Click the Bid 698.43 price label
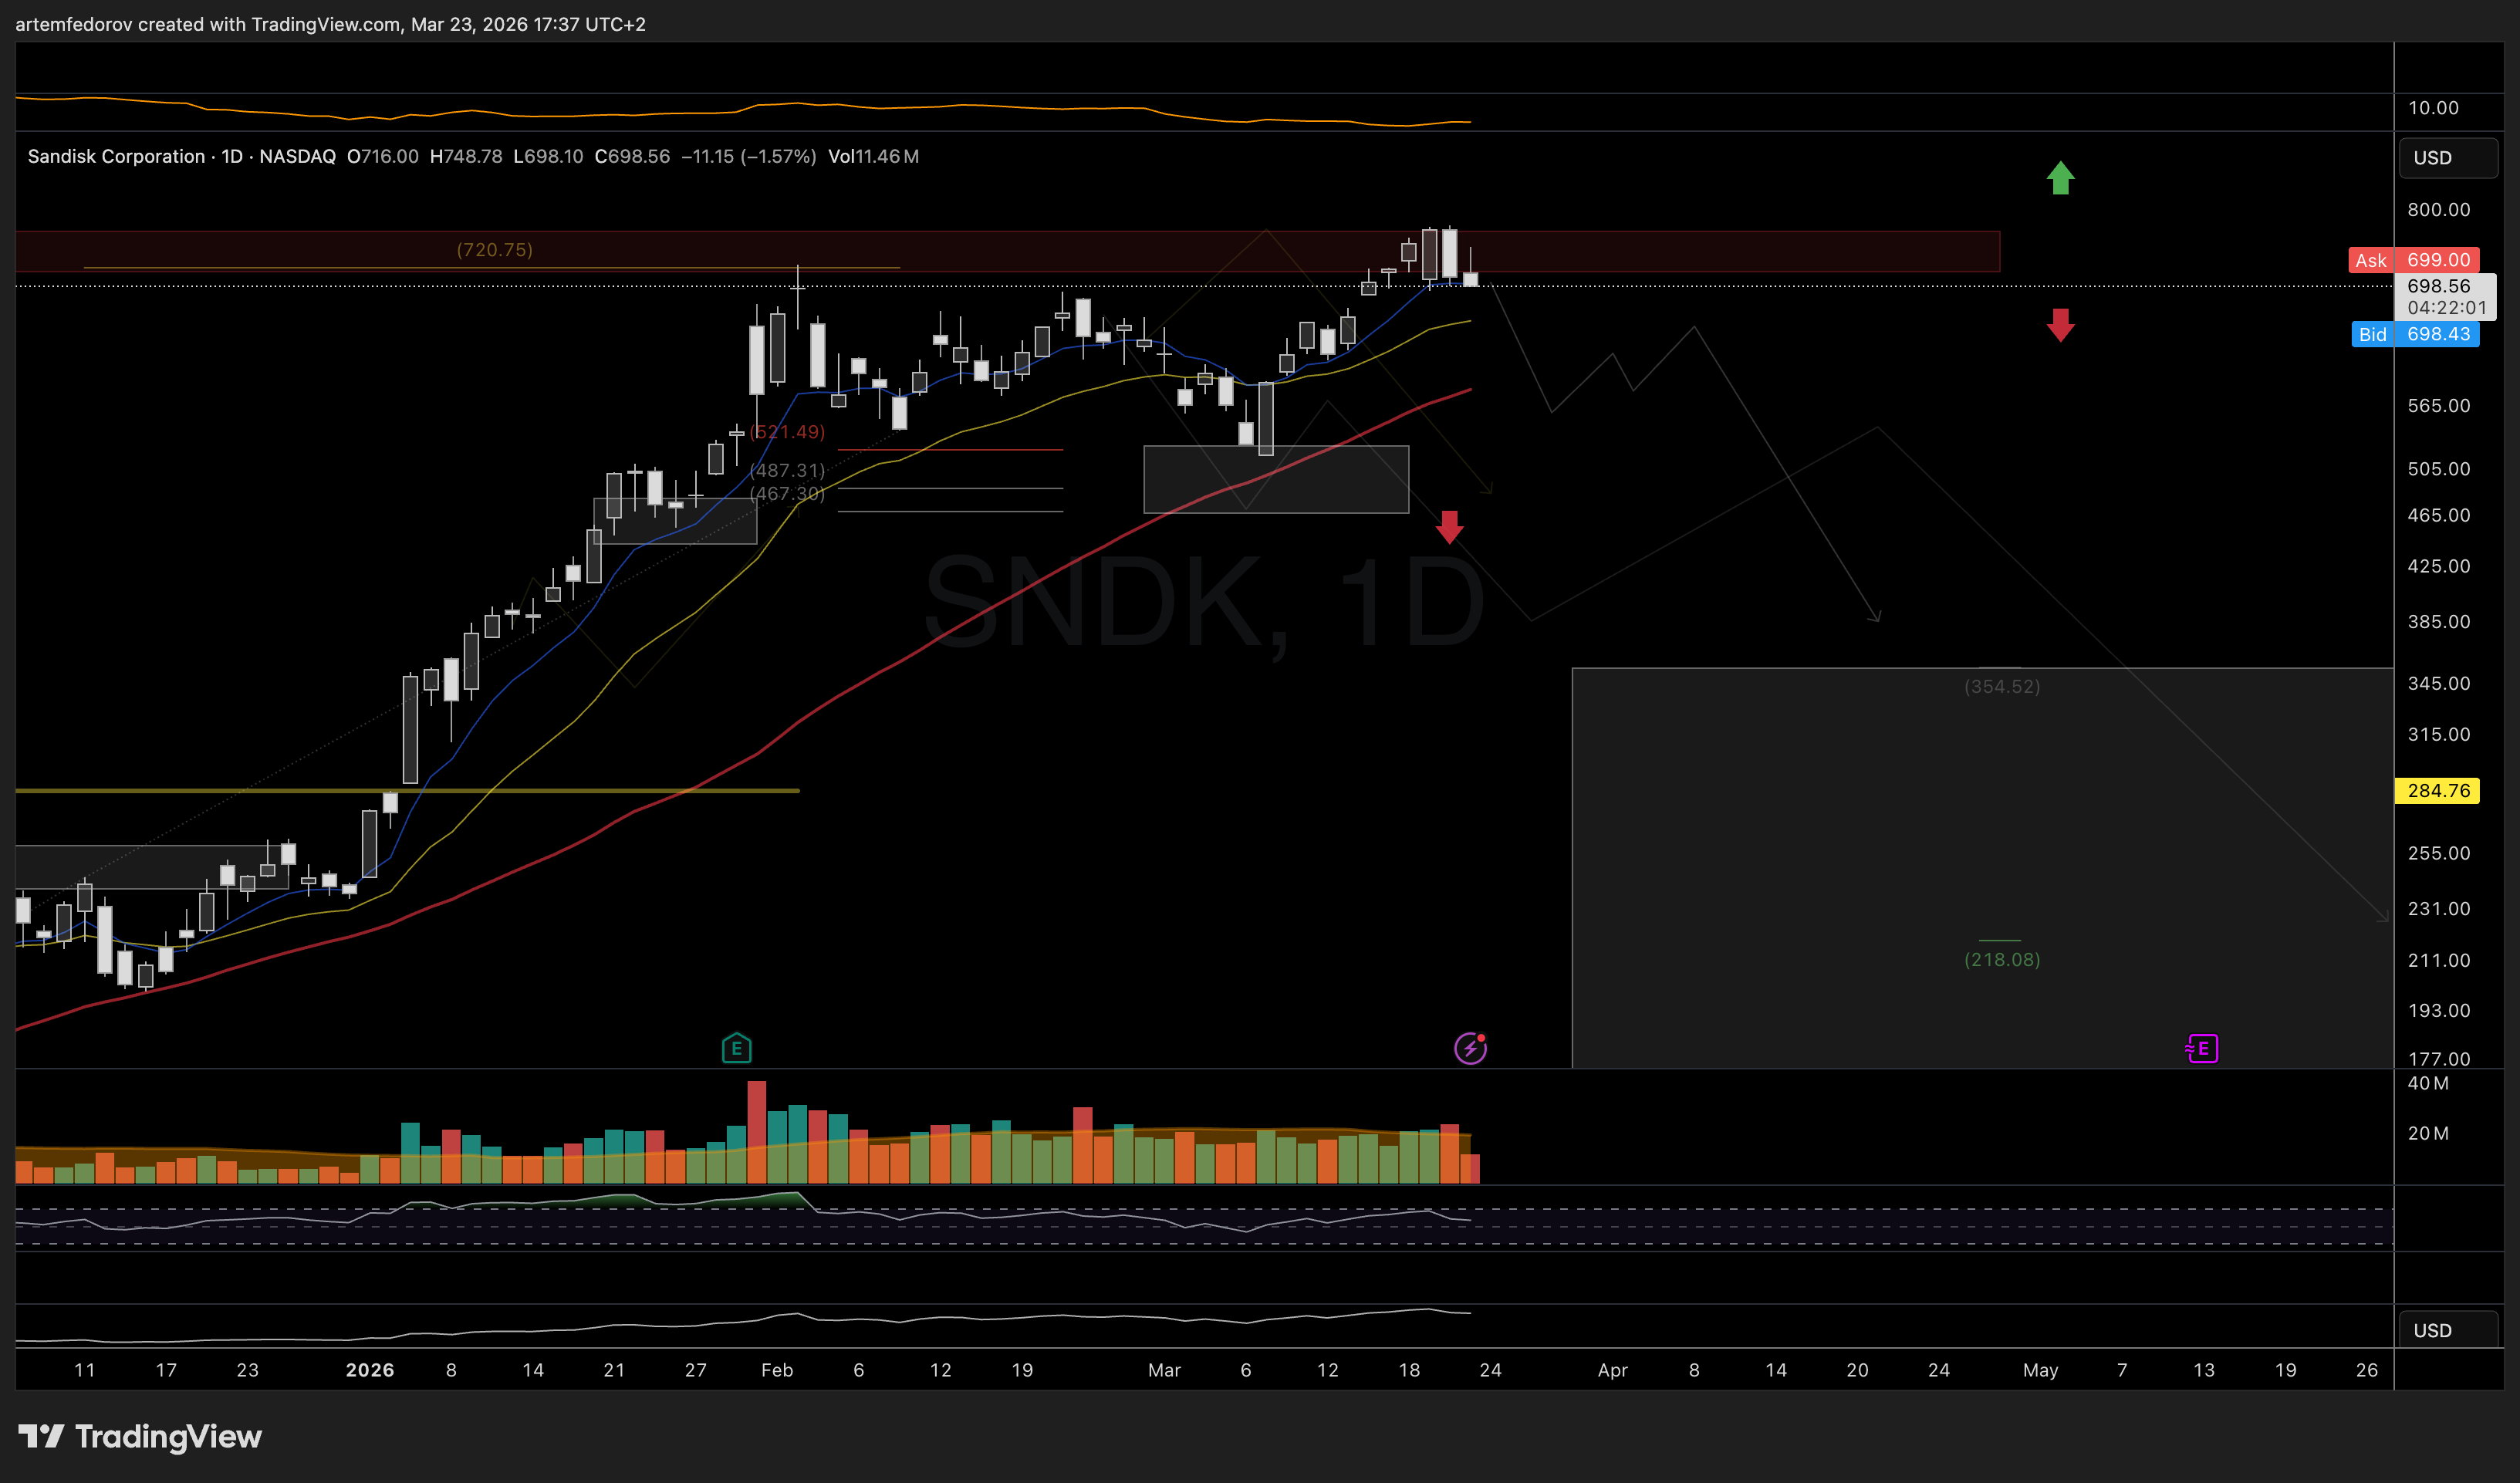 tap(2414, 334)
